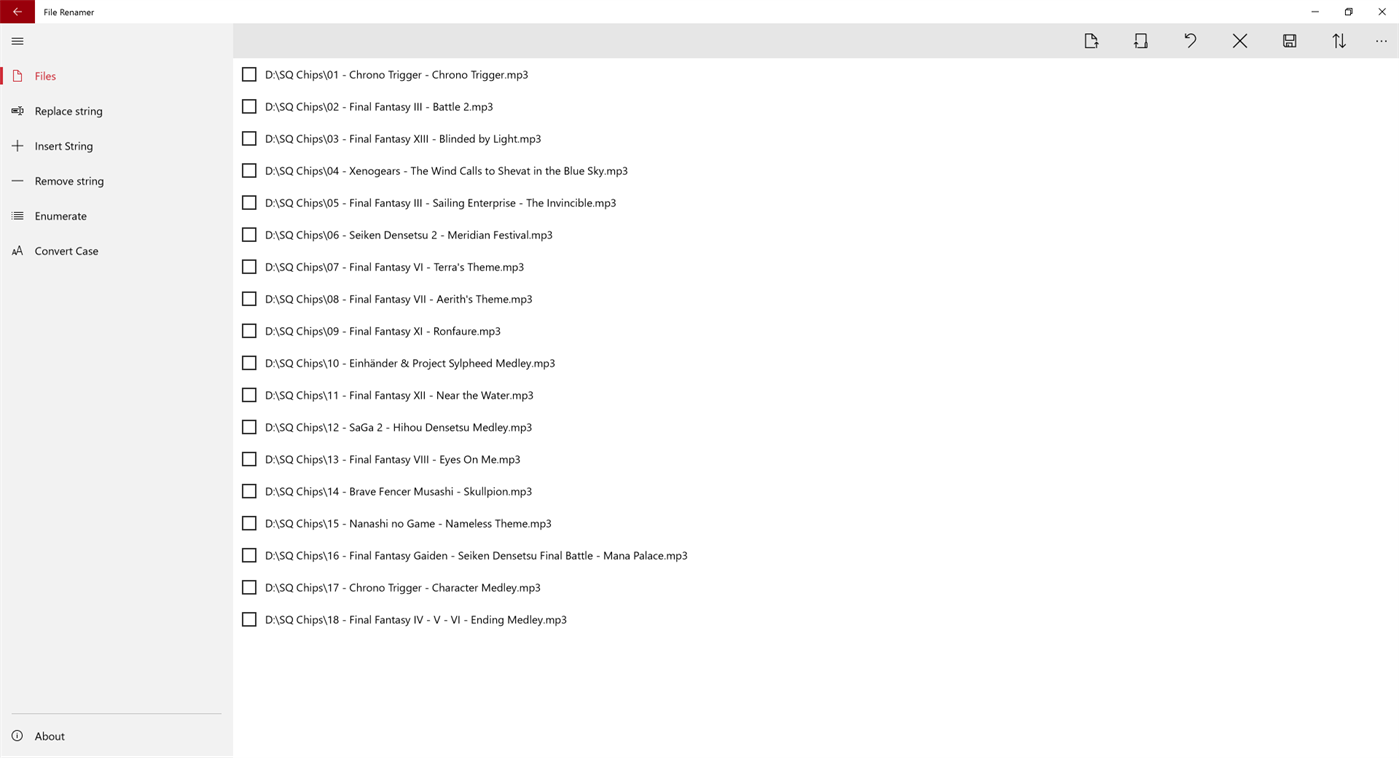Click the add files icon
The height and width of the screenshot is (758, 1399).
click(1091, 40)
